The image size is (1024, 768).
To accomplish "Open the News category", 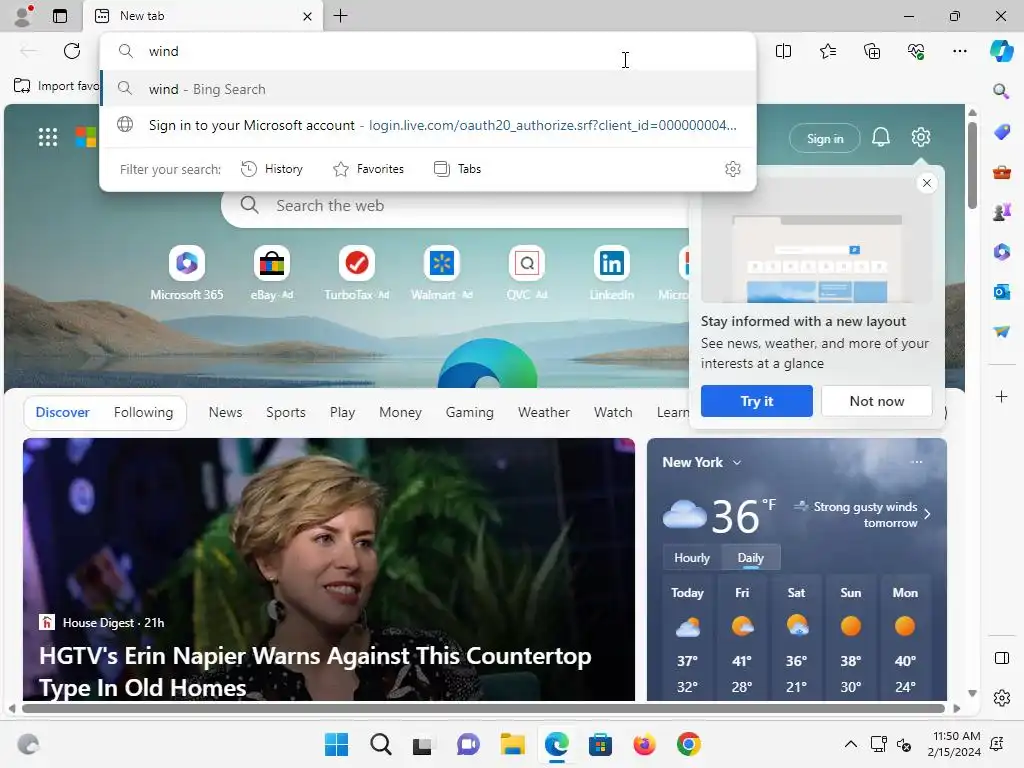I will [225, 412].
